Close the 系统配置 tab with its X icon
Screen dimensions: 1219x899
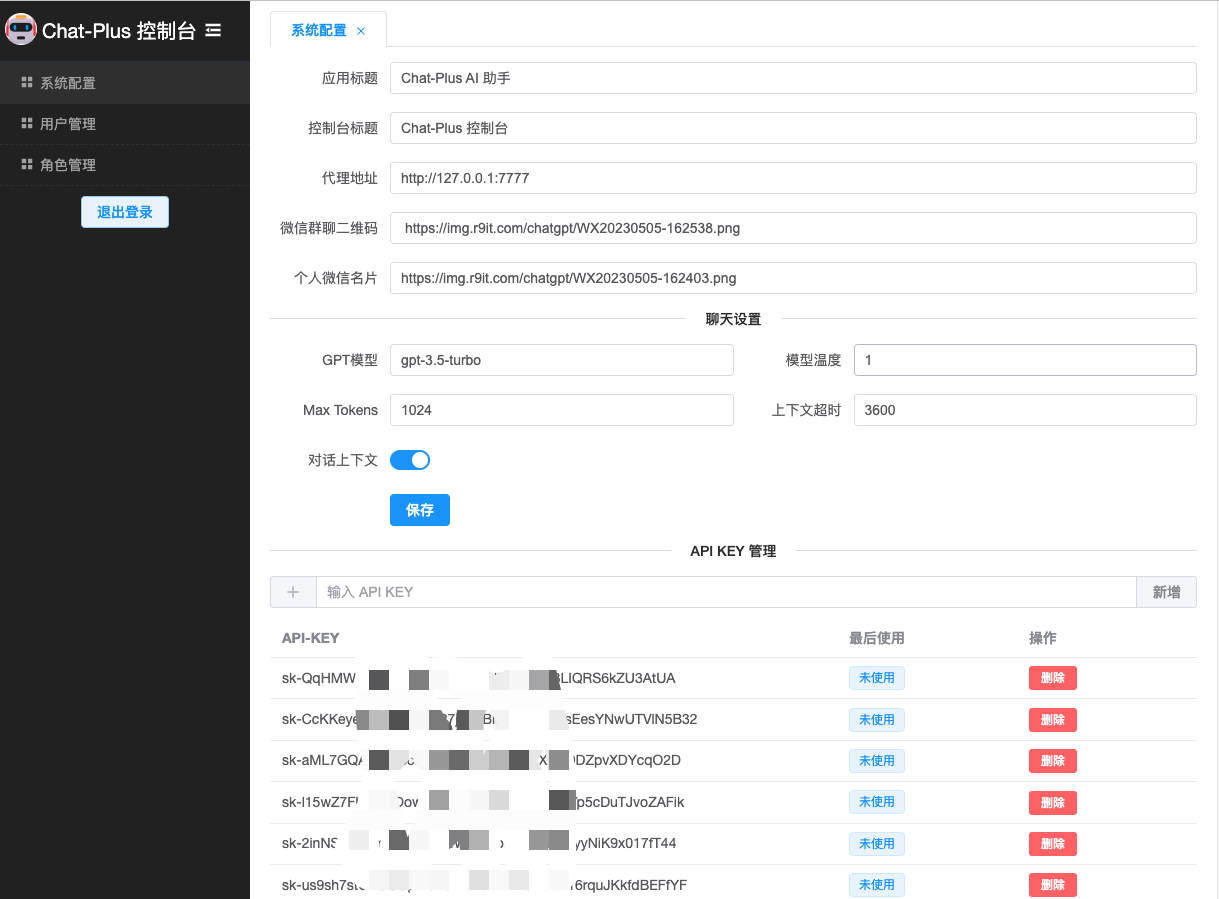point(360,30)
